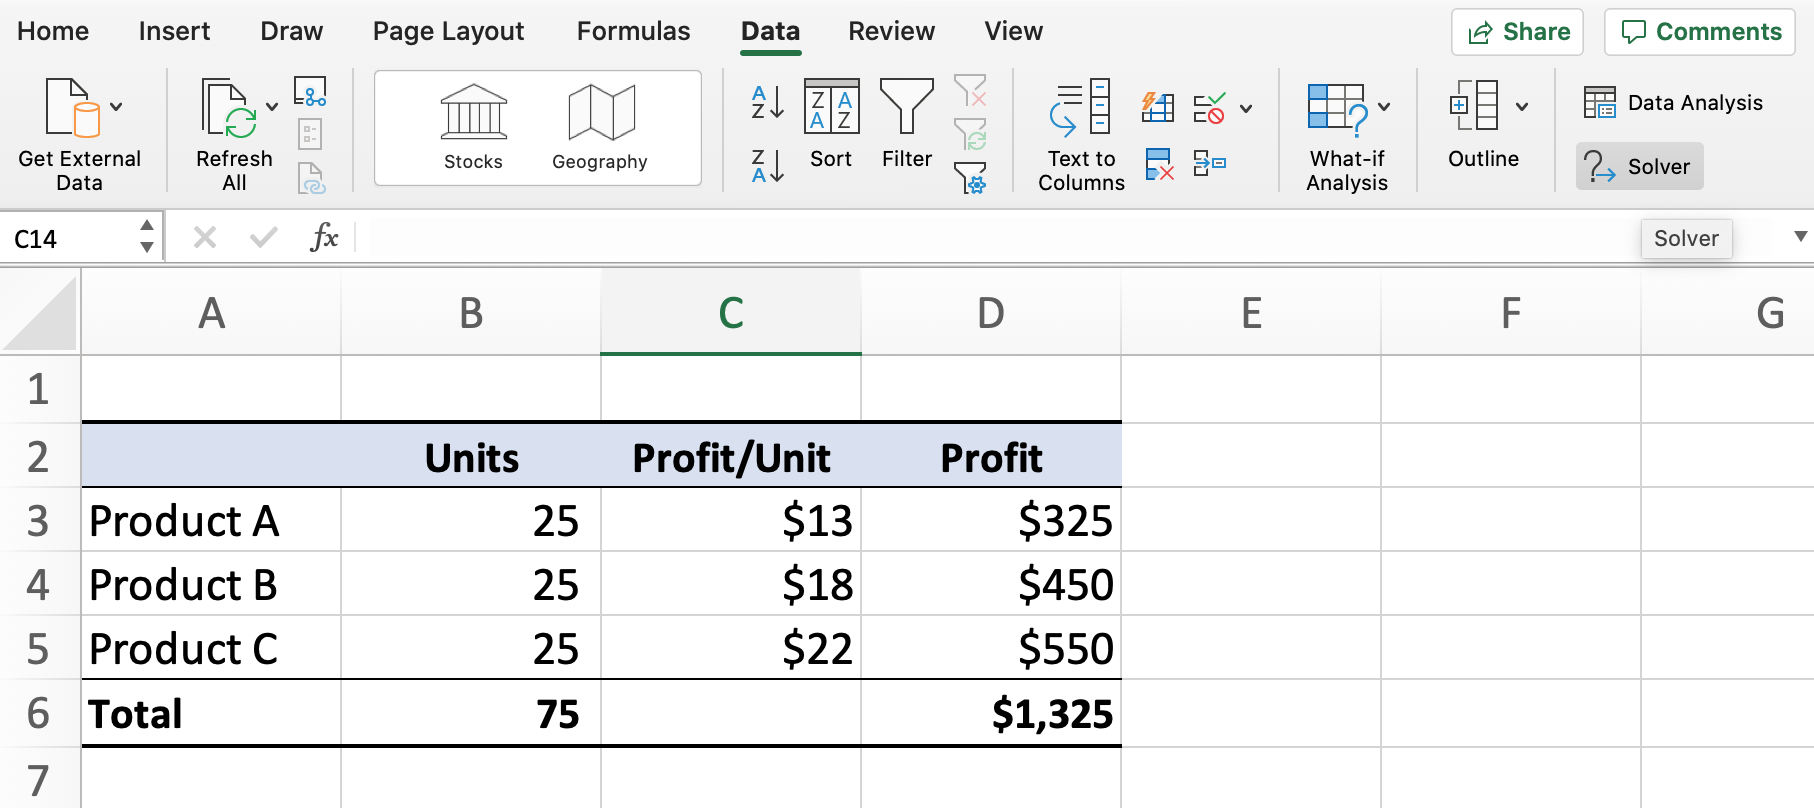The width and height of the screenshot is (1814, 808).
Task: Click the Total units cell 75
Action: pyautogui.click(x=471, y=713)
